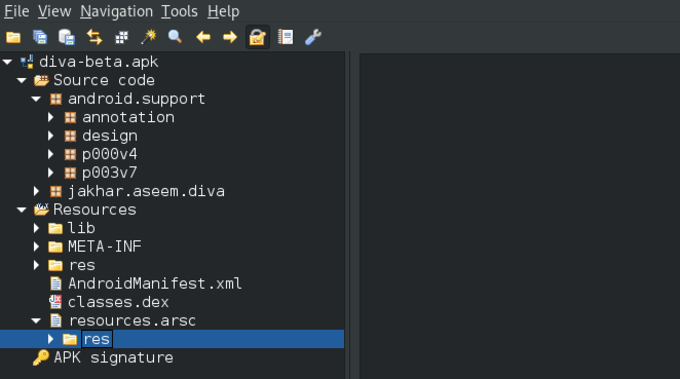Click the META-INF folder icon

[55, 247]
